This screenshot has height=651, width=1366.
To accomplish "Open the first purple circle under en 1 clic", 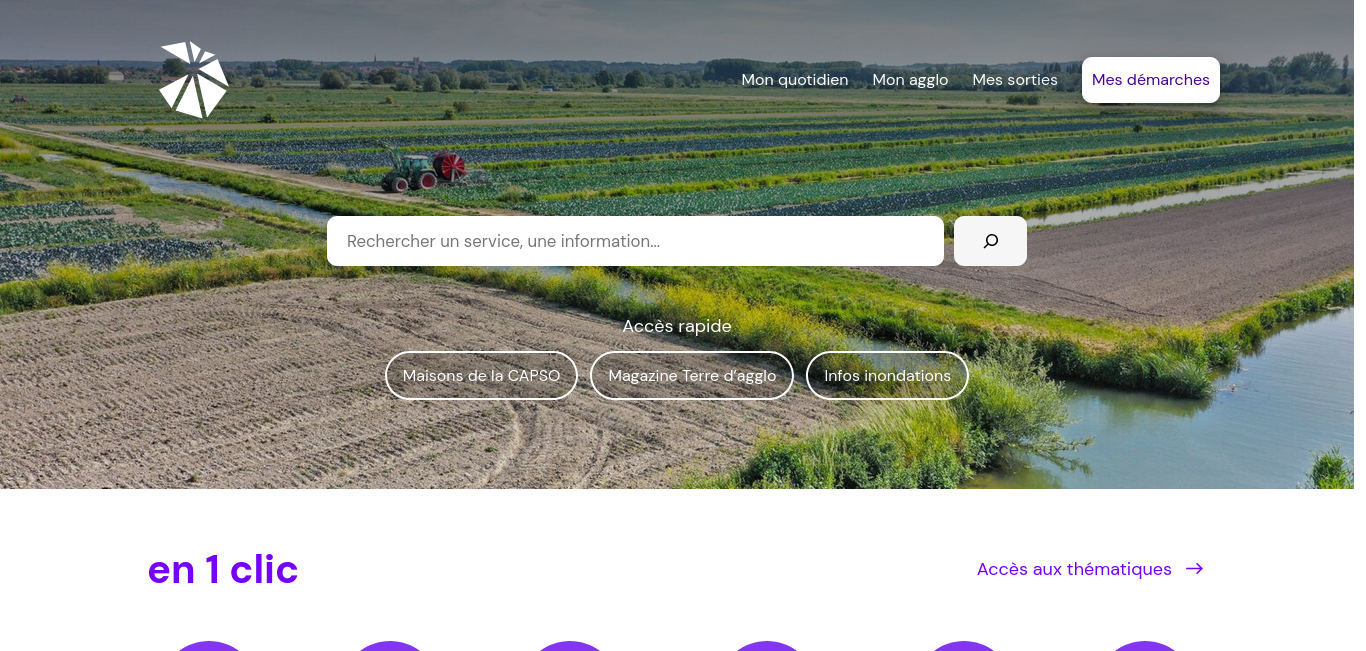I will 208,646.
